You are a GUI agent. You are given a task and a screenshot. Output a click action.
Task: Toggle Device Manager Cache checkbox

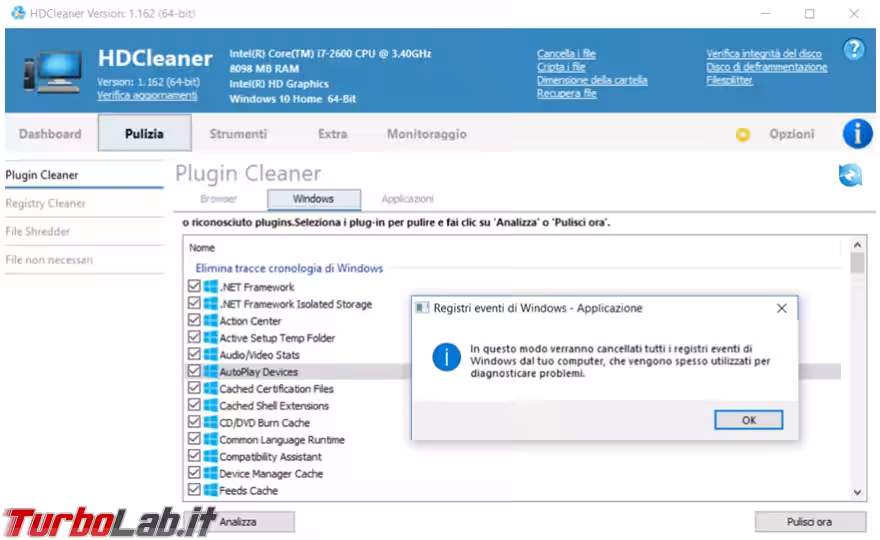[x=194, y=473]
